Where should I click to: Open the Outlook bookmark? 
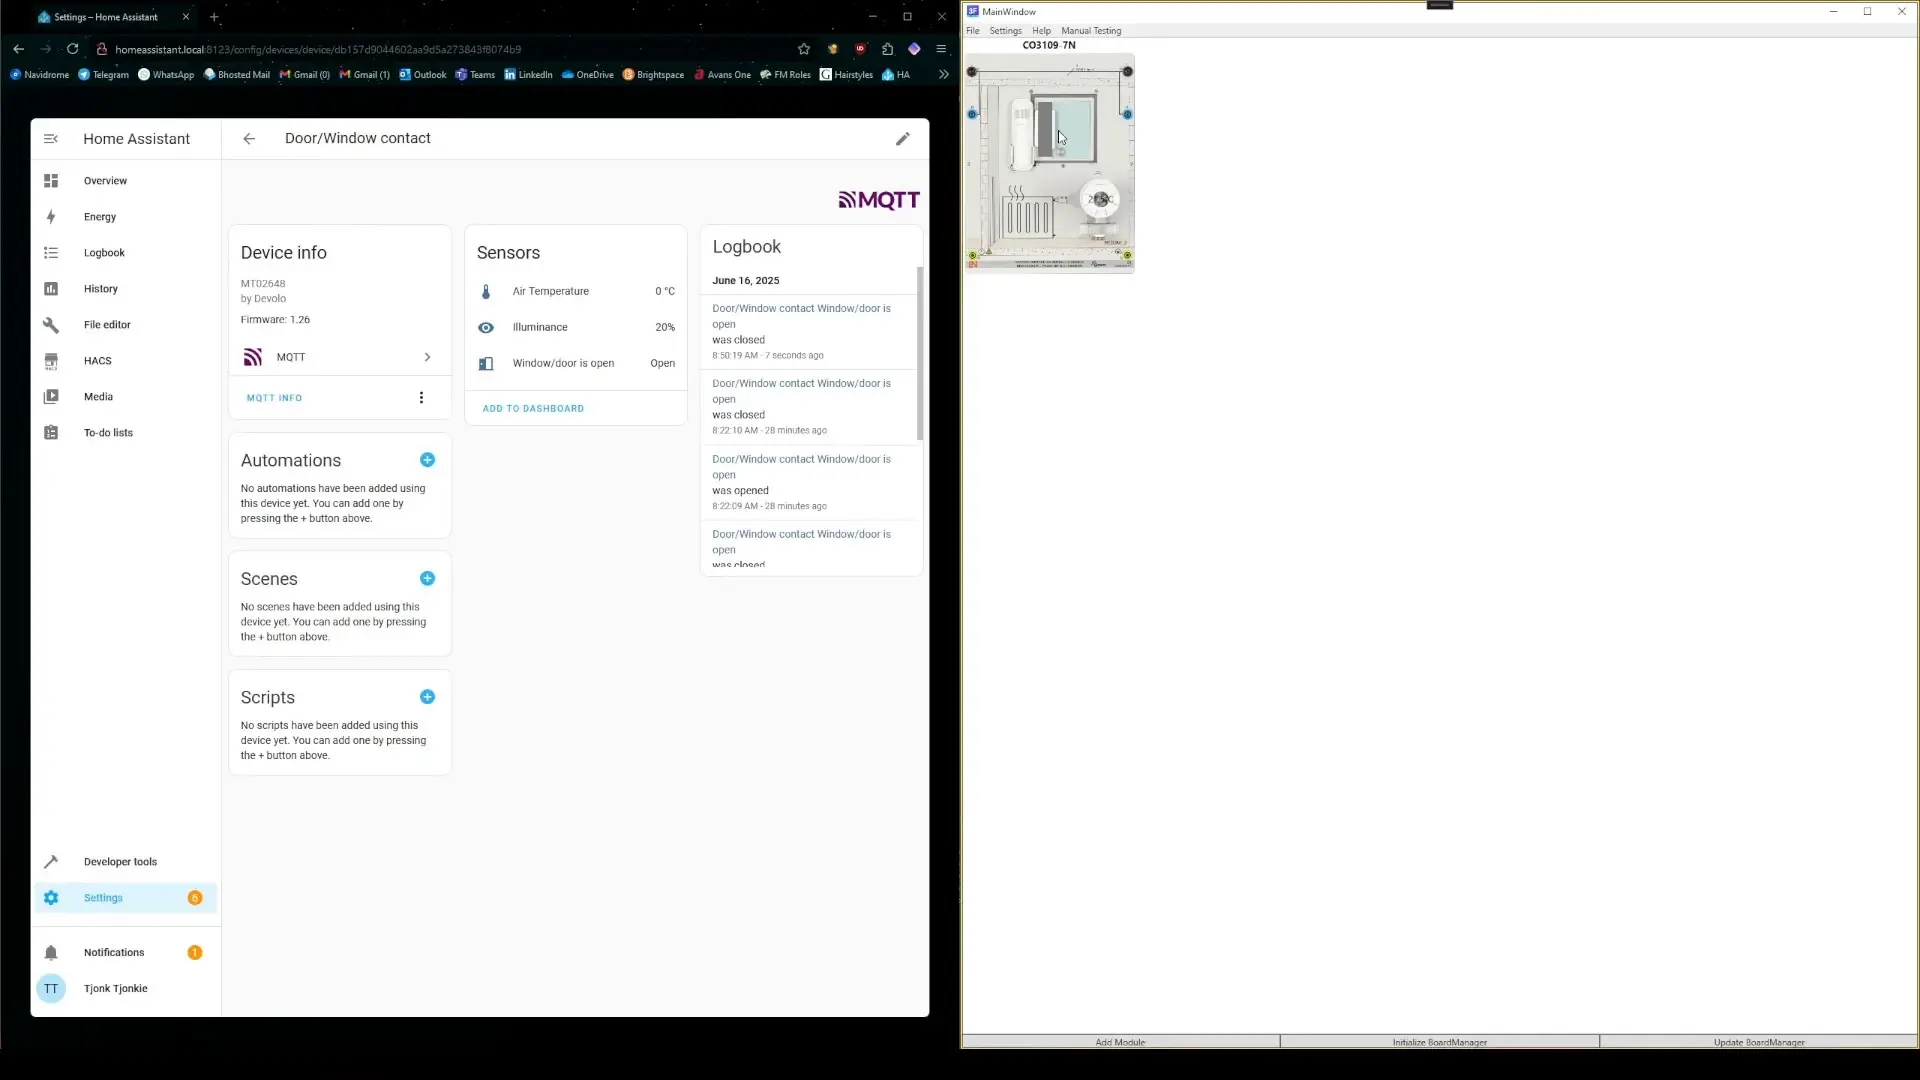(423, 75)
